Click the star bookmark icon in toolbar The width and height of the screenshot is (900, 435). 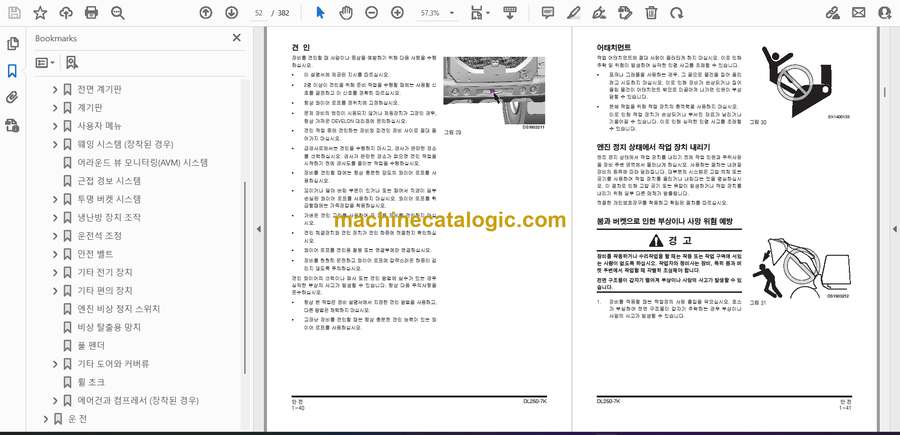pos(40,13)
